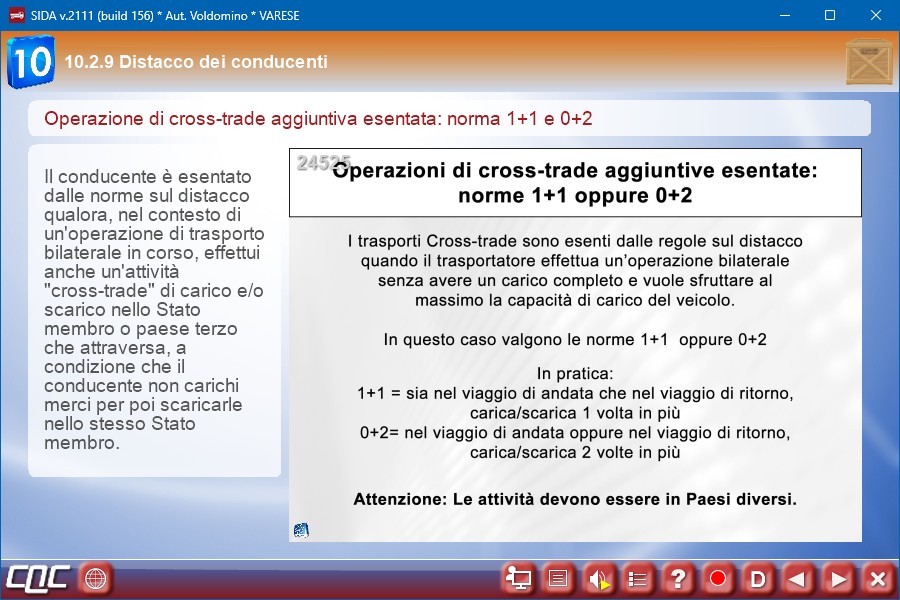Advance to next slide with right arrow
The height and width of the screenshot is (600, 900).
(838, 578)
